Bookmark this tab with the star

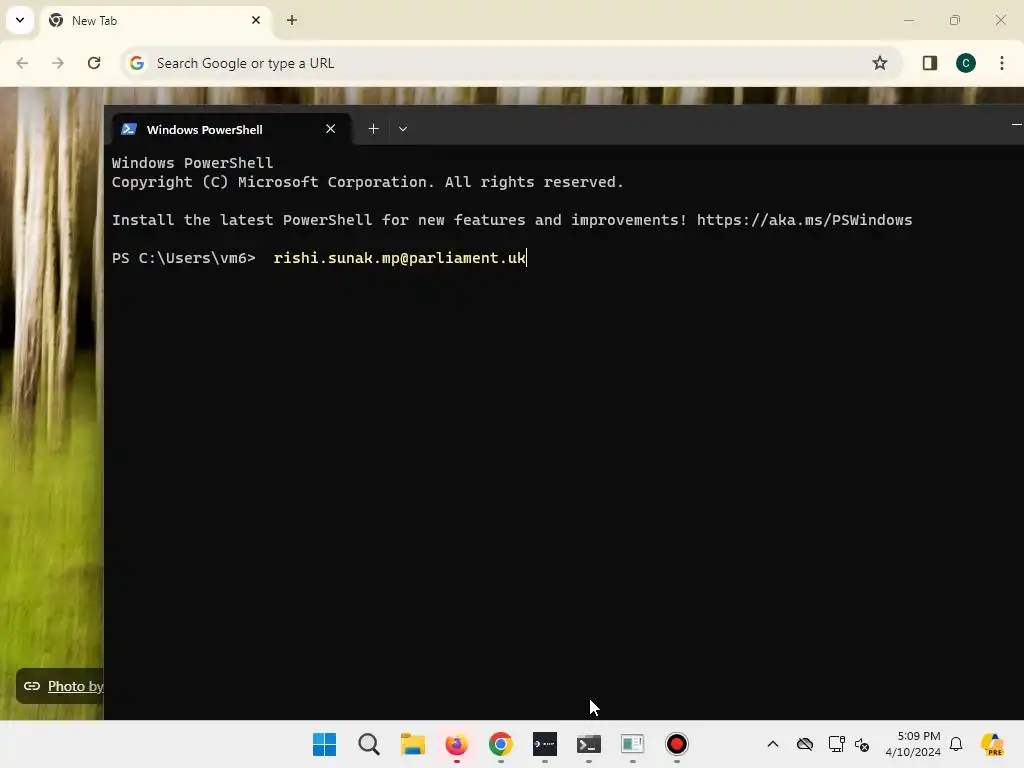(x=880, y=63)
